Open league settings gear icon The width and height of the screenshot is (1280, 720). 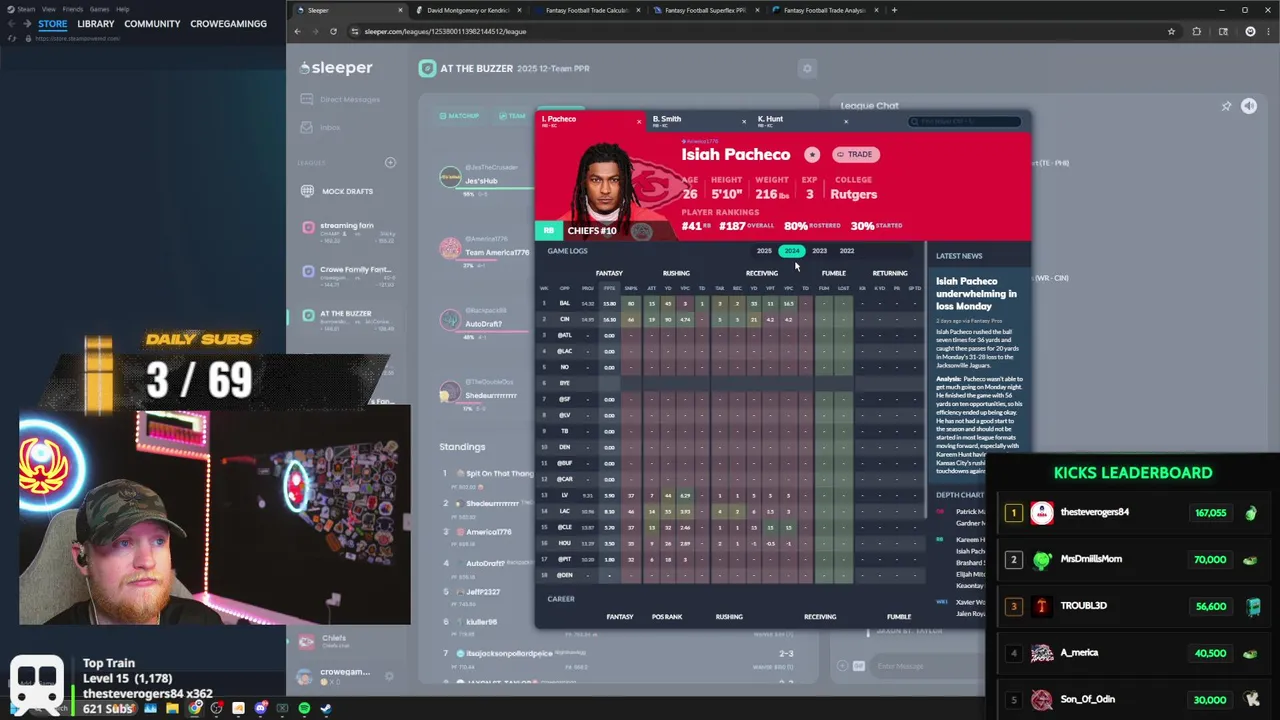pos(807,68)
